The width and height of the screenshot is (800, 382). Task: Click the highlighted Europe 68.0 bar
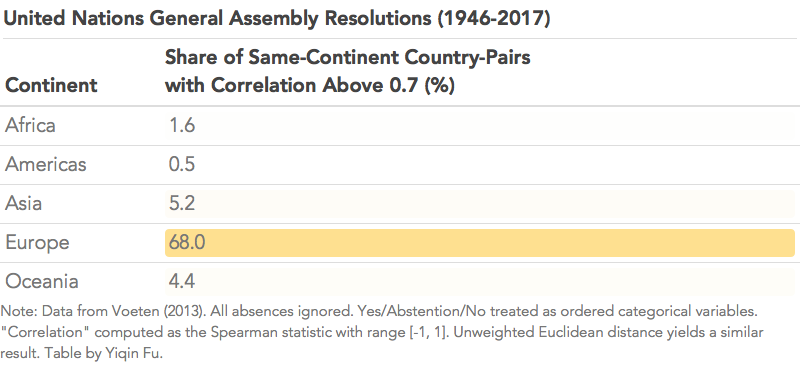[x=480, y=243]
